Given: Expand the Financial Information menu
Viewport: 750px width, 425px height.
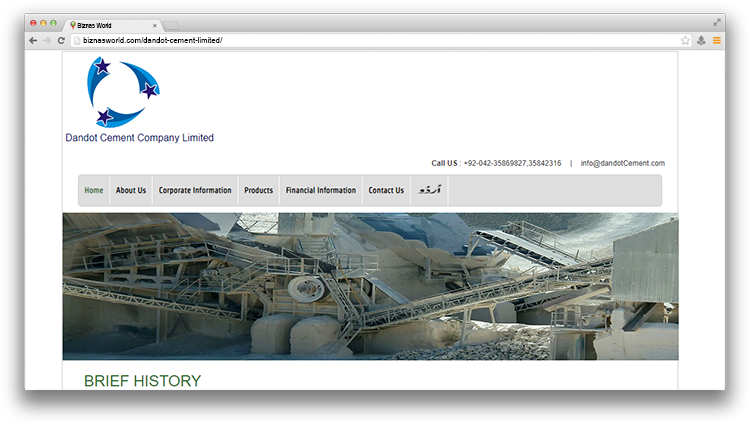Looking at the screenshot, I should (x=320, y=190).
